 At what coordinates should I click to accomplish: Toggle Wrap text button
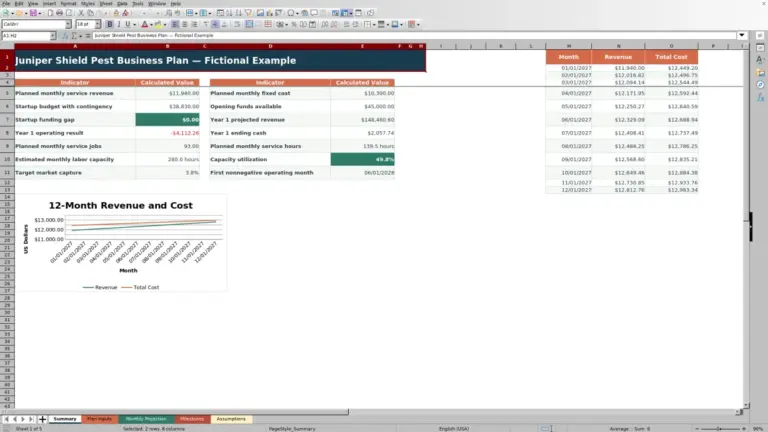click(237, 24)
